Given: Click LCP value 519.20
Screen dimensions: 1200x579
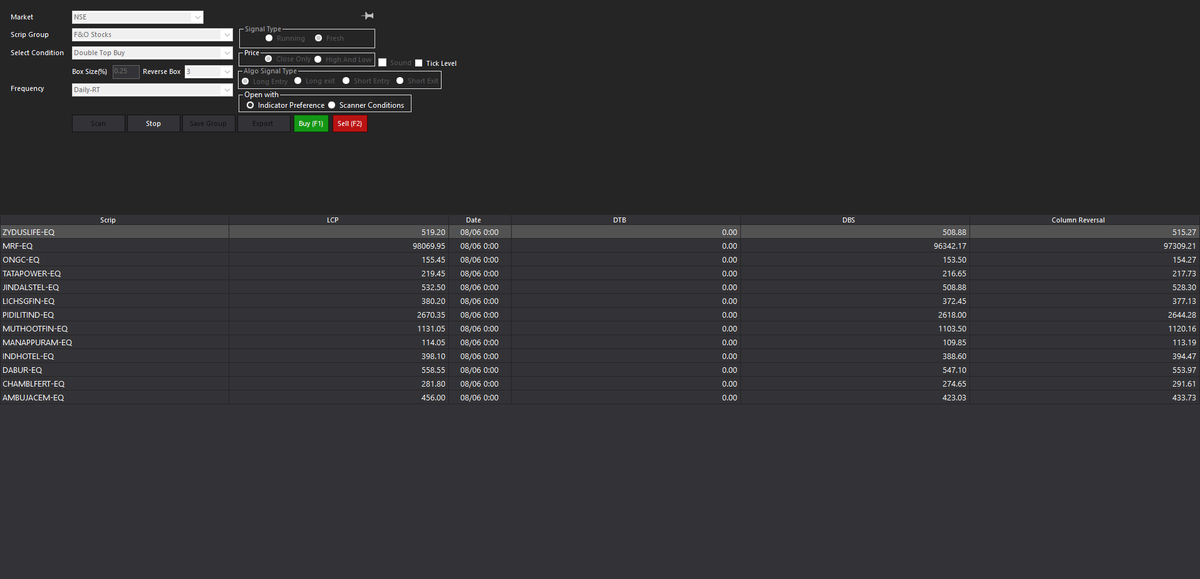Looking at the screenshot, I should (x=433, y=232).
